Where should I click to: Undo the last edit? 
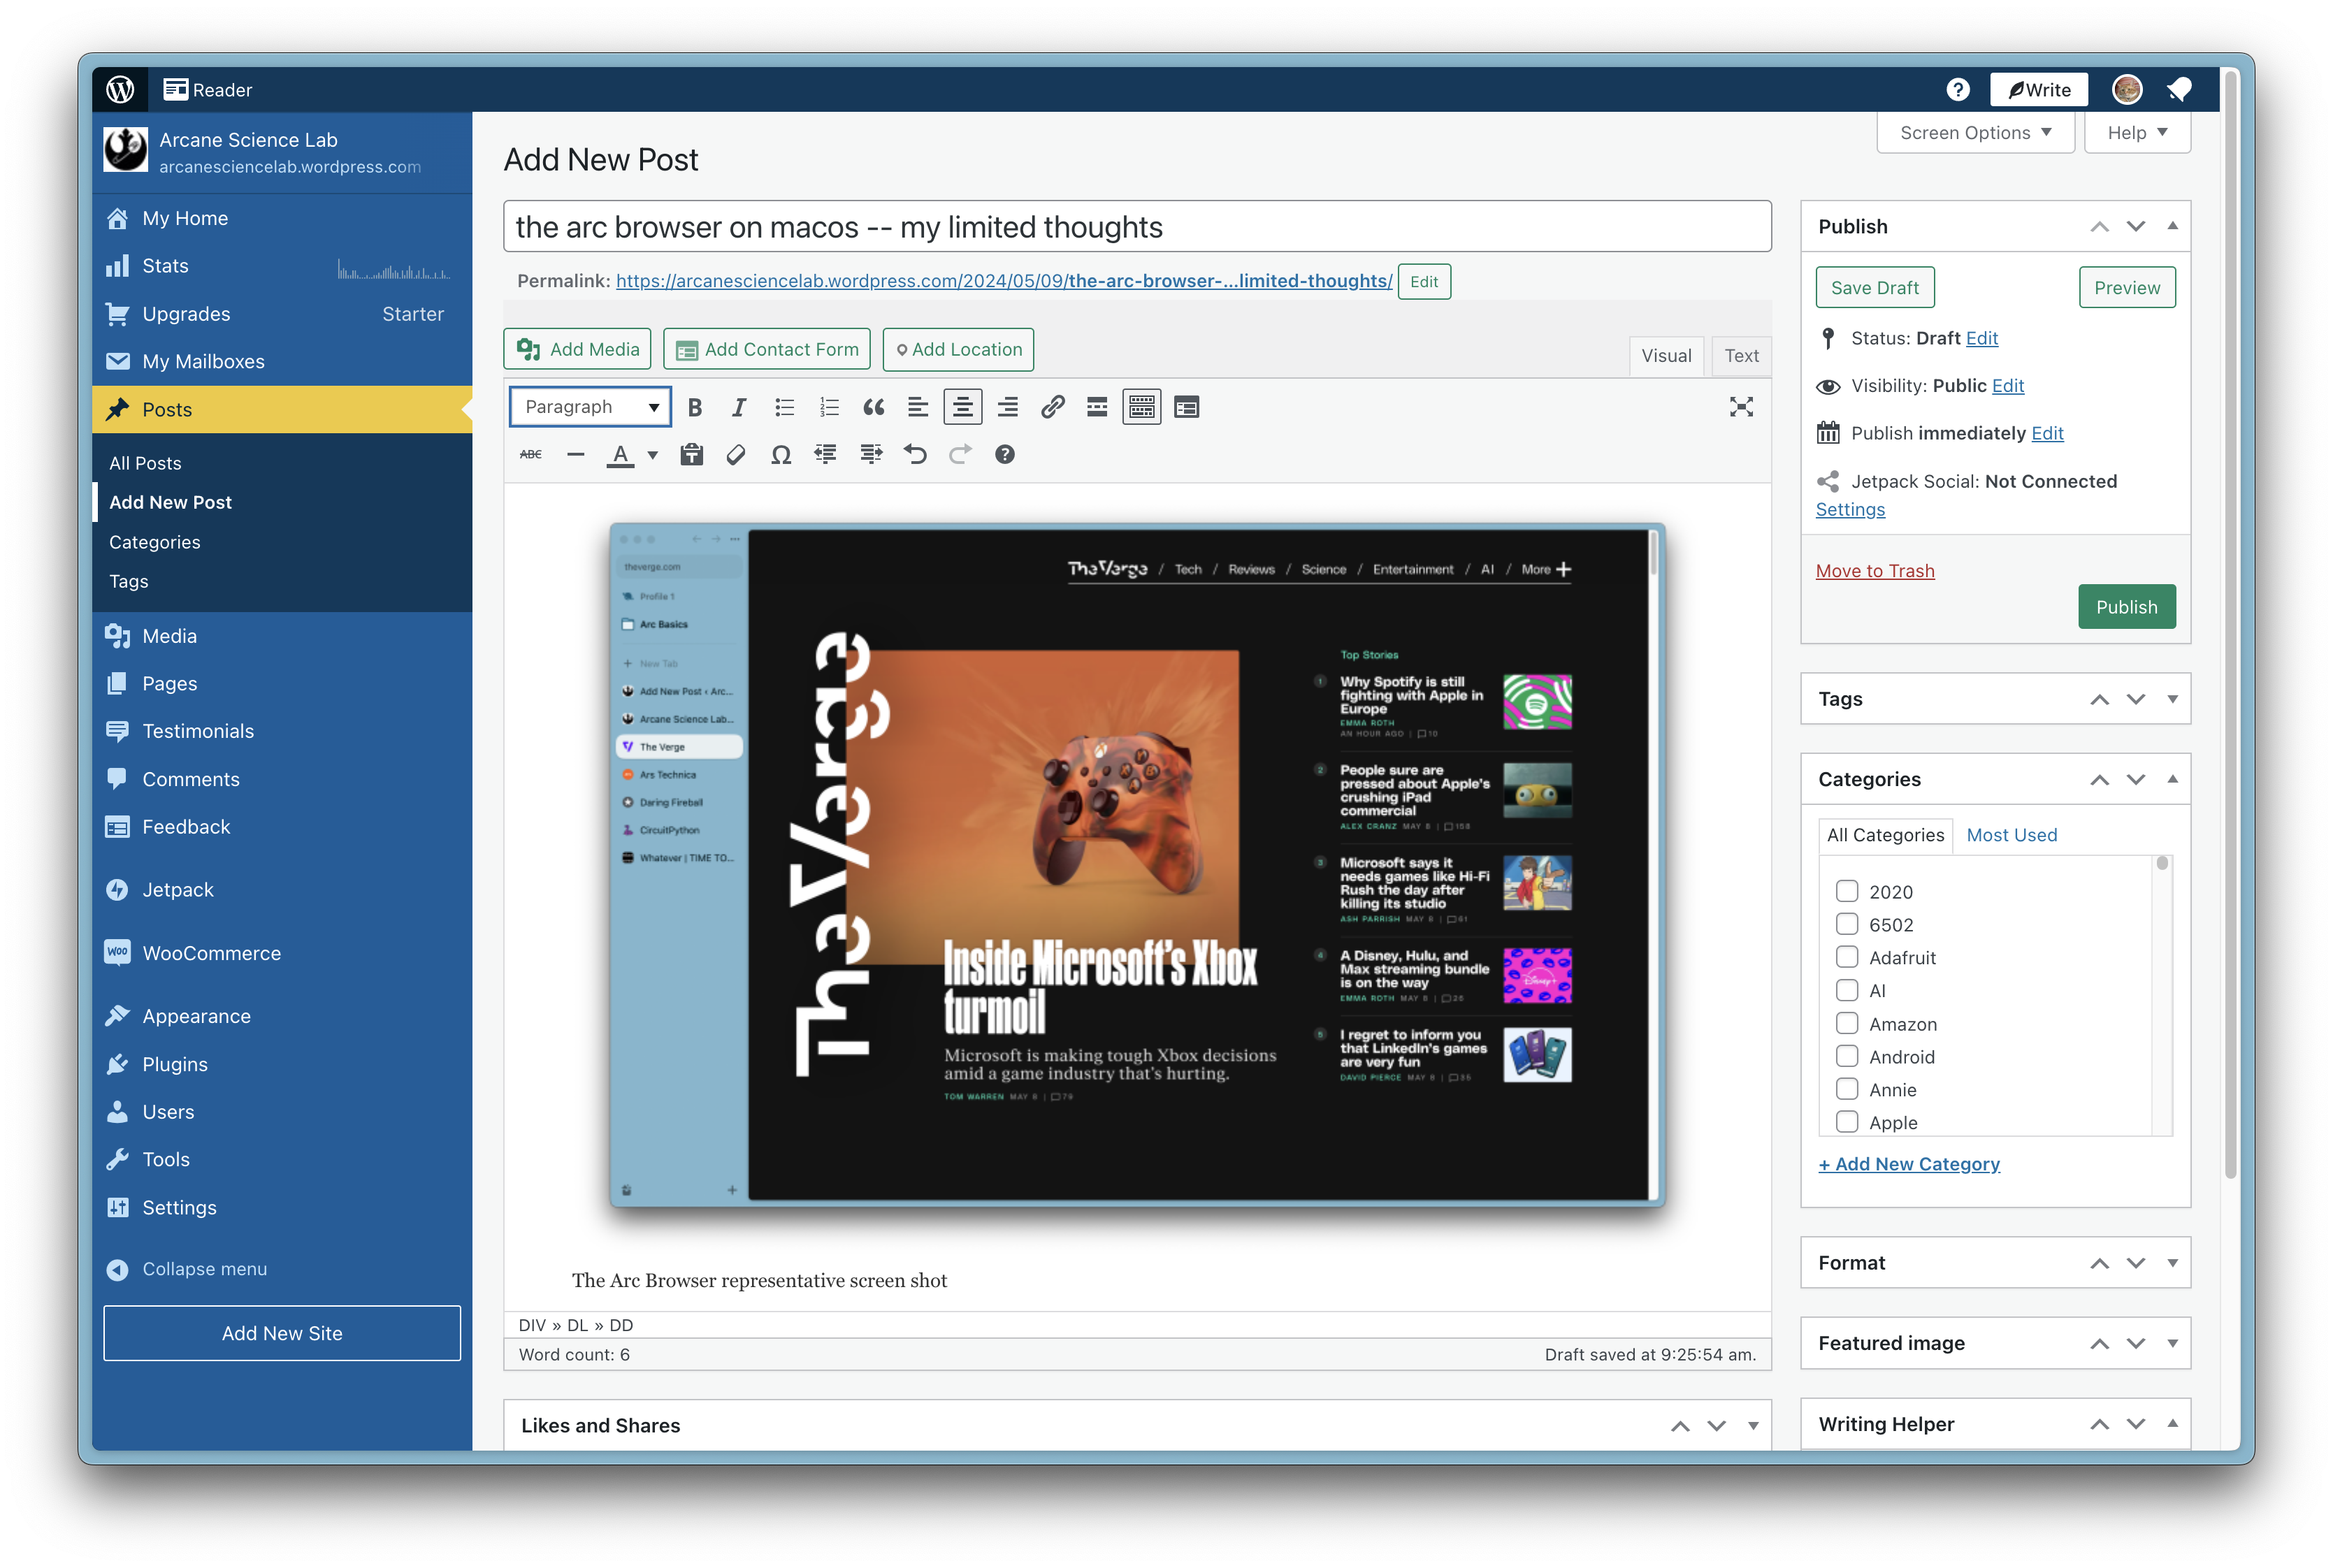[x=915, y=455]
